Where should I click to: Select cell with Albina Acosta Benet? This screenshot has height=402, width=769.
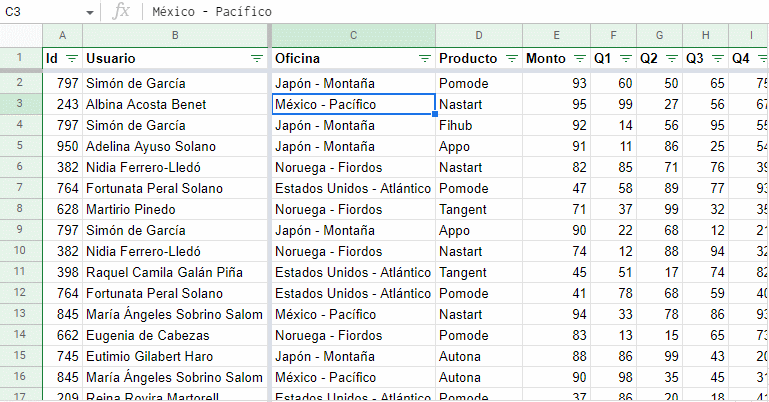click(x=175, y=104)
